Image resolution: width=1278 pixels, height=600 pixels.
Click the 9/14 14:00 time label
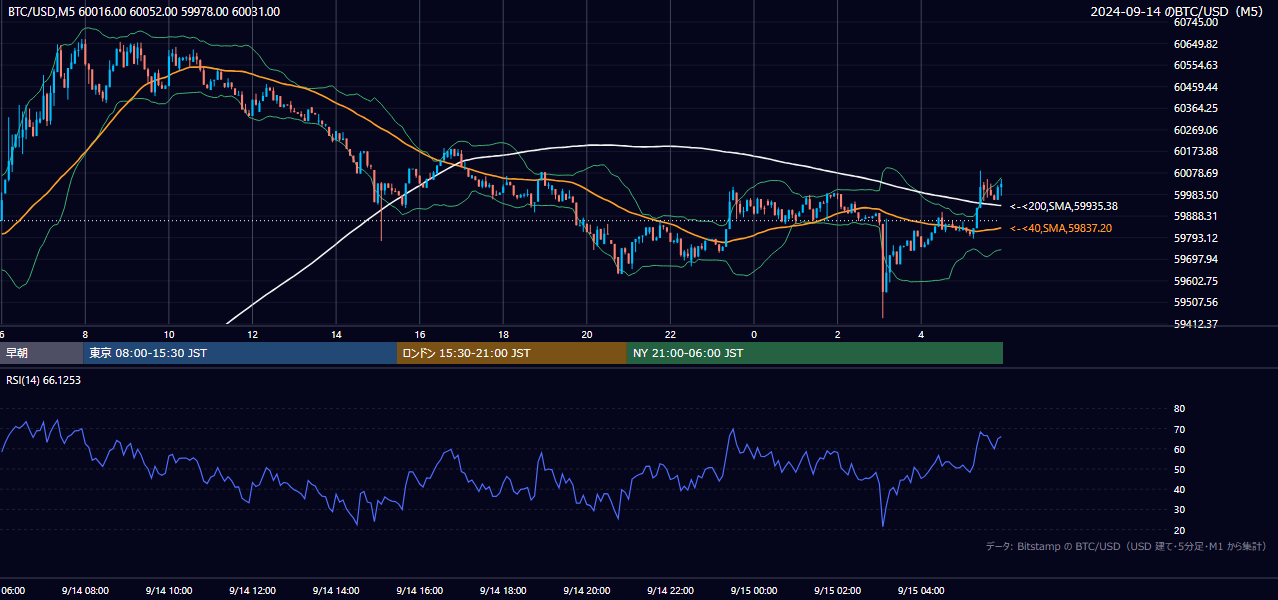(336, 591)
